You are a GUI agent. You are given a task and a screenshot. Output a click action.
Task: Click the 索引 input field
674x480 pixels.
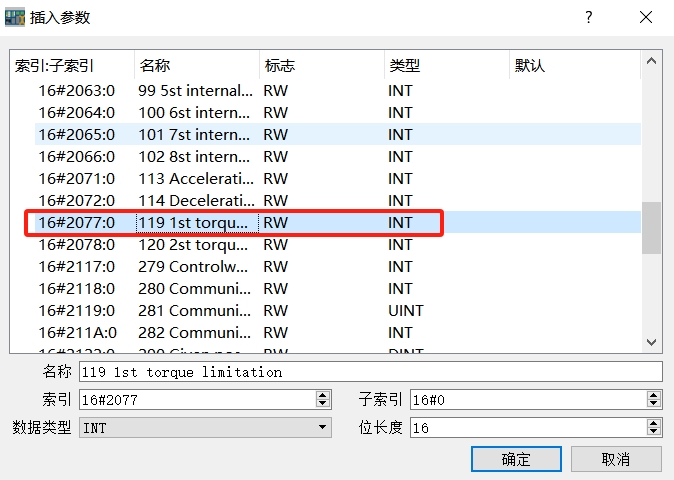tap(196, 400)
